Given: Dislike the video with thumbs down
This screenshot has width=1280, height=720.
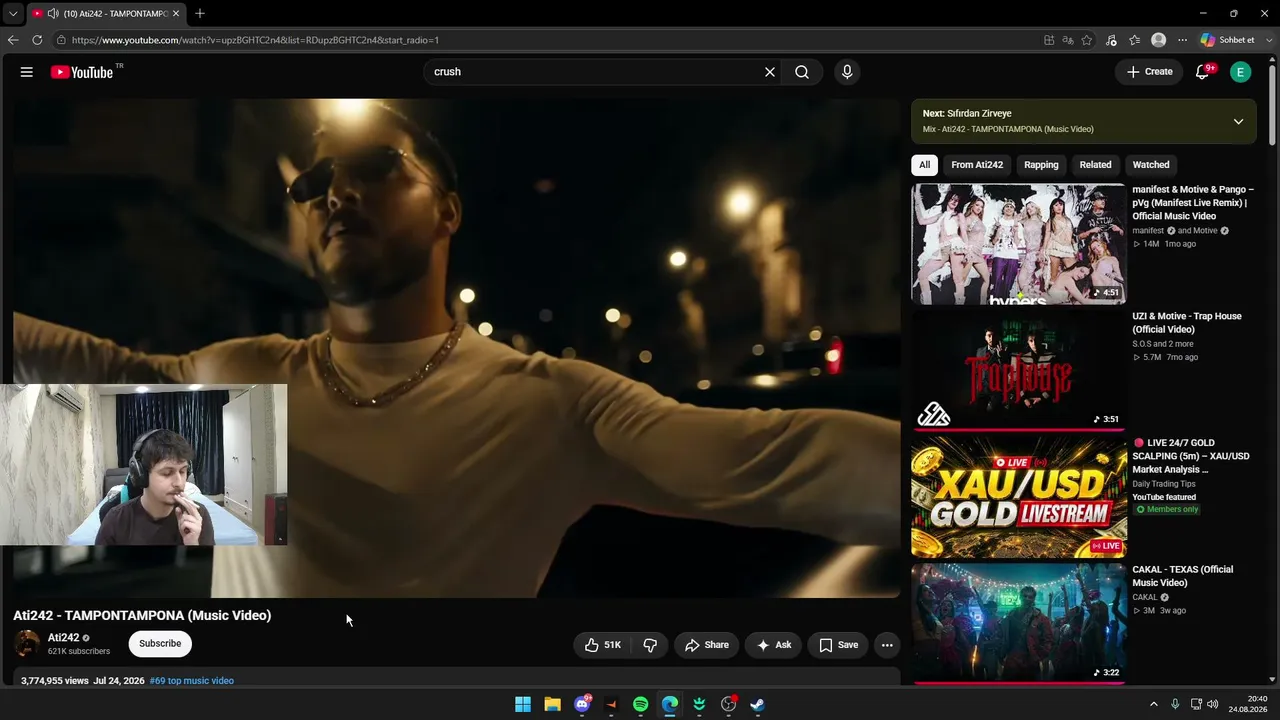Looking at the screenshot, I should pos(650,645).
